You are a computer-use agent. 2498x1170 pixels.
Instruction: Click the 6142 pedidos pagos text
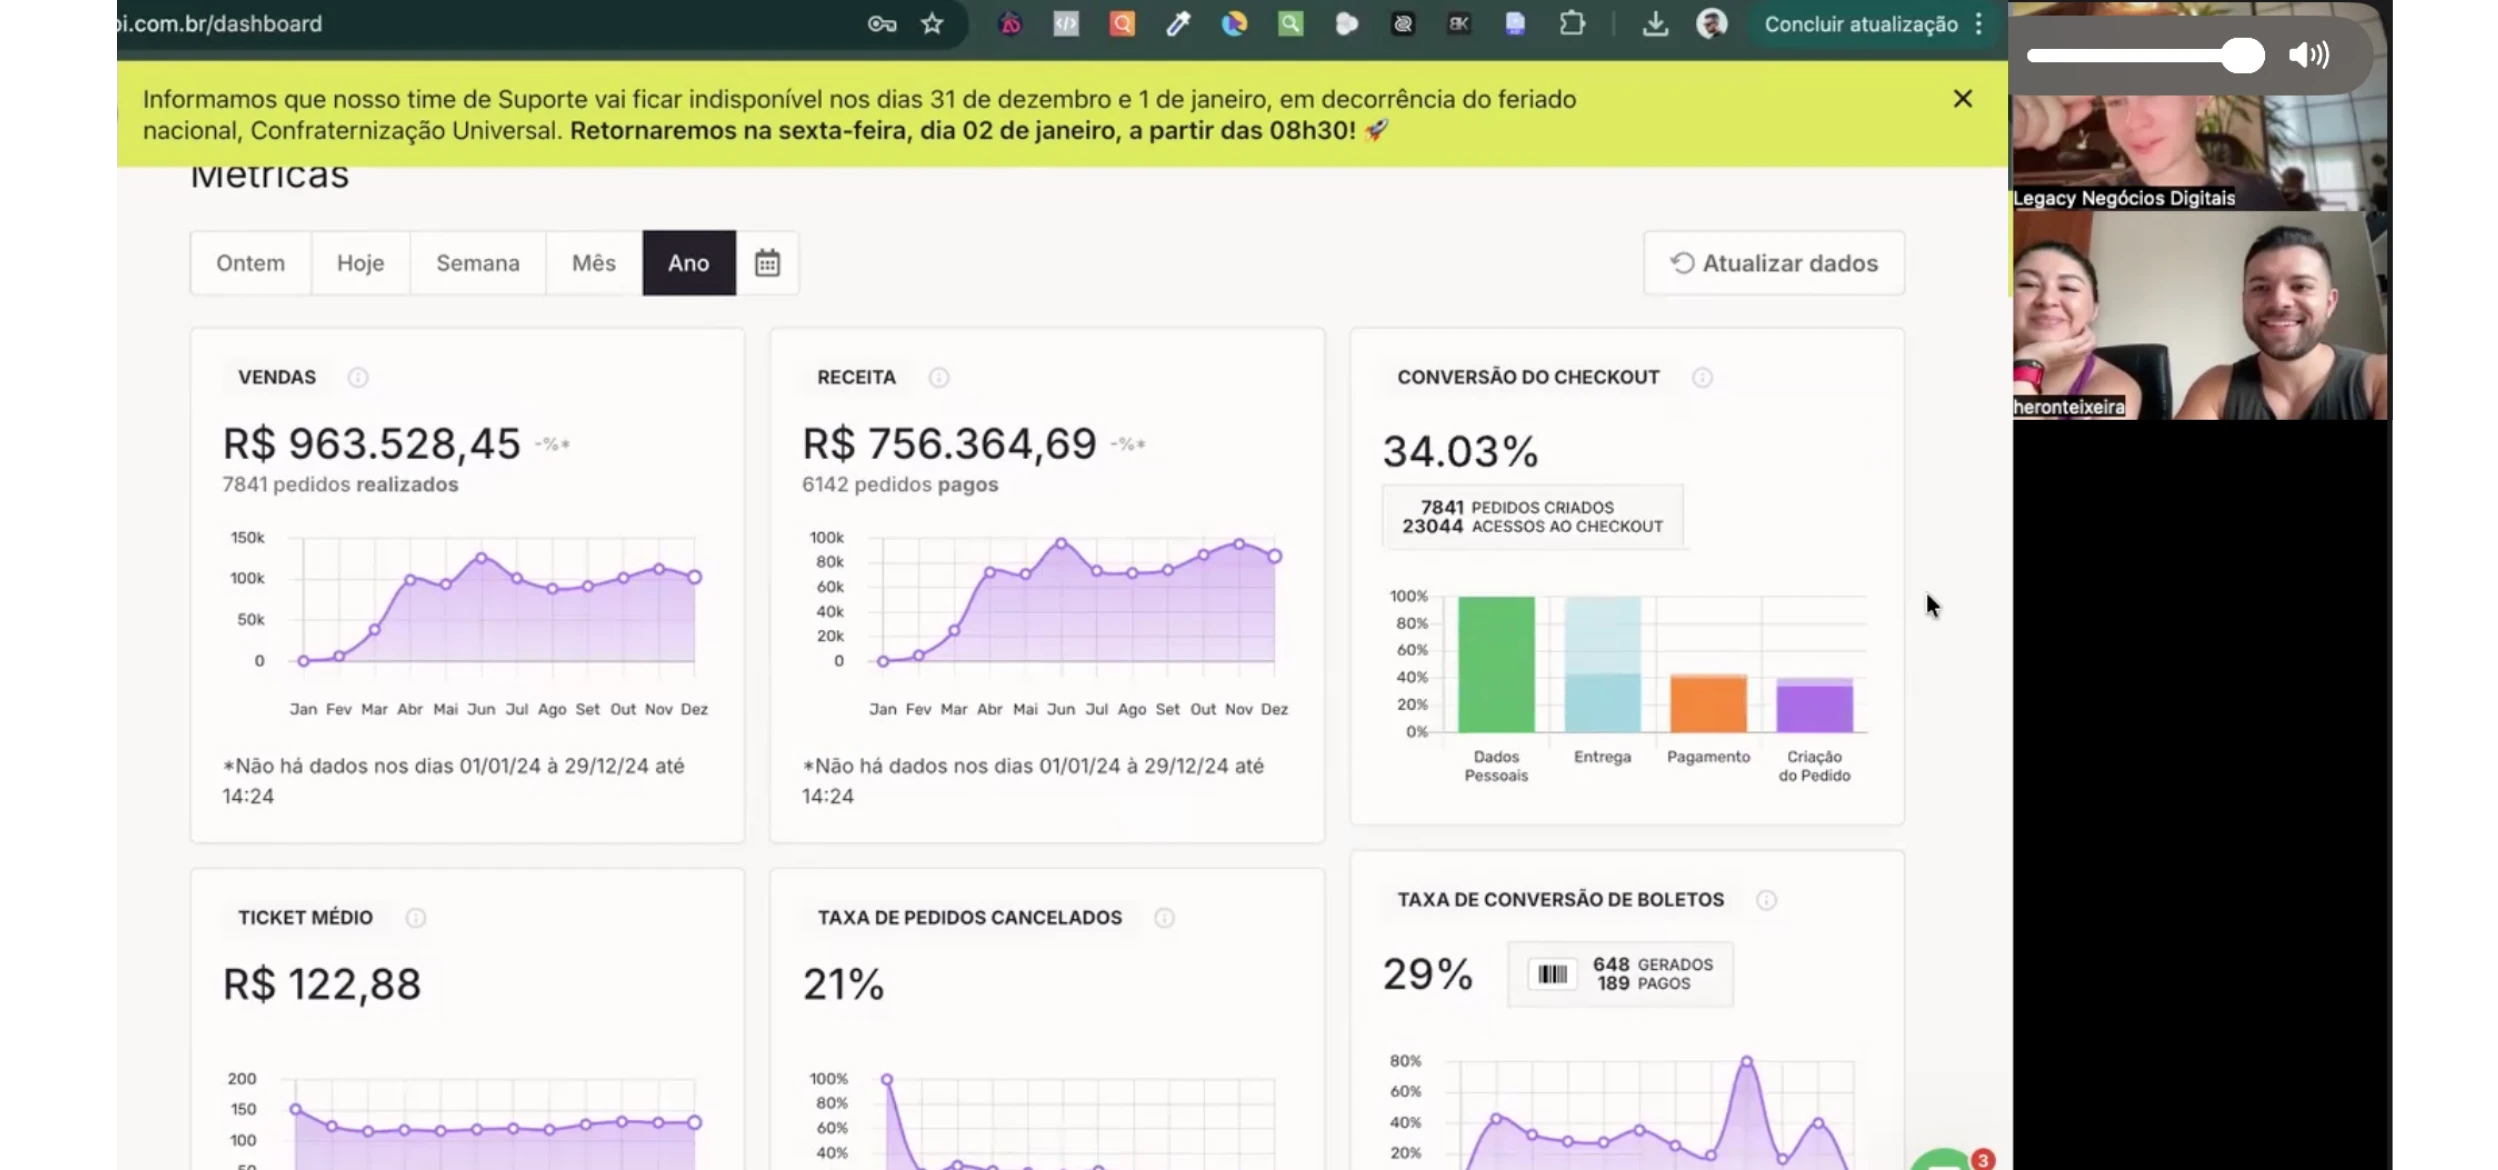pos(900,485)
